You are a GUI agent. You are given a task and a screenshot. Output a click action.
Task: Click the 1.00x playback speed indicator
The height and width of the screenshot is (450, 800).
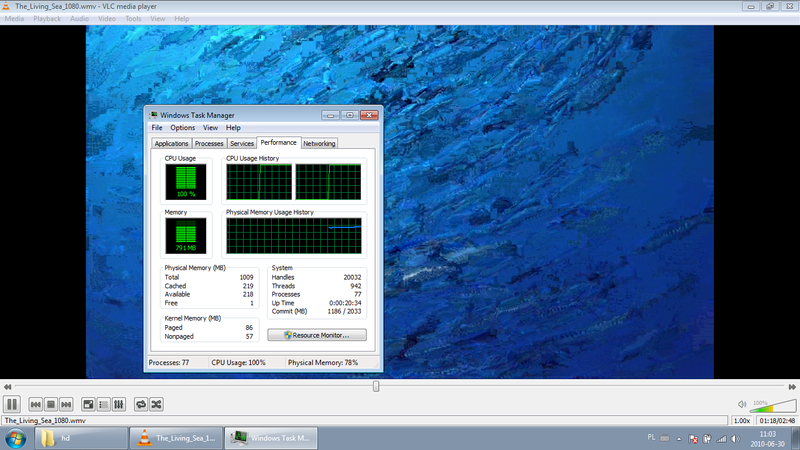(x=742, y=421)
